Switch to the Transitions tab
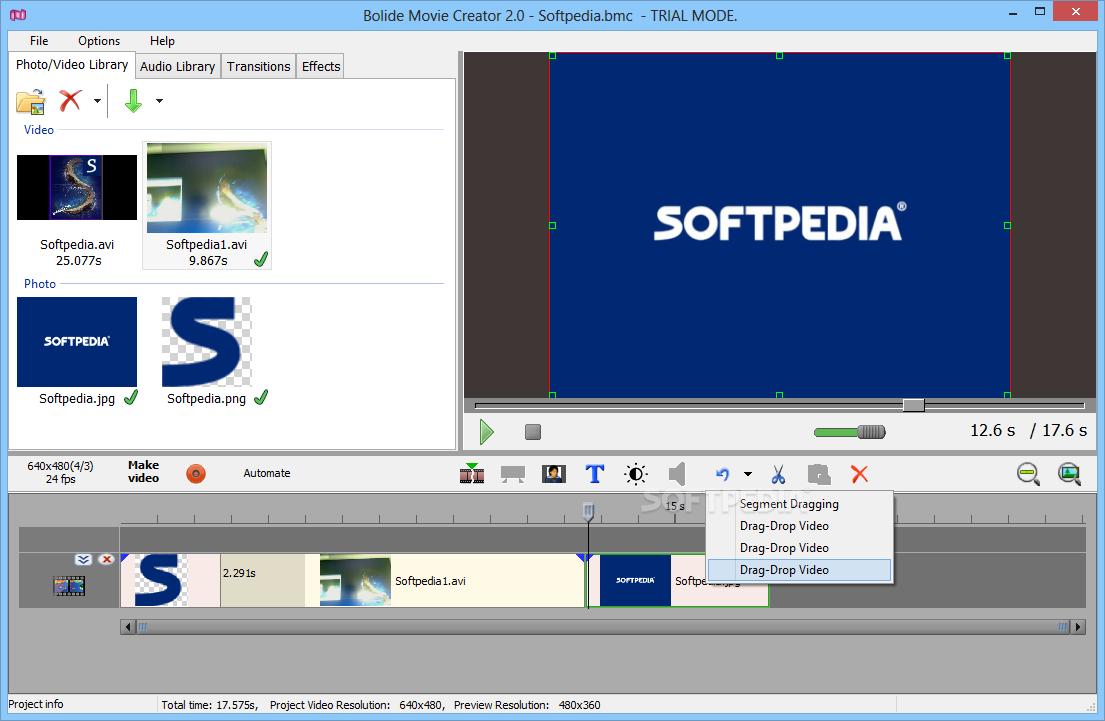 (259, 66)
